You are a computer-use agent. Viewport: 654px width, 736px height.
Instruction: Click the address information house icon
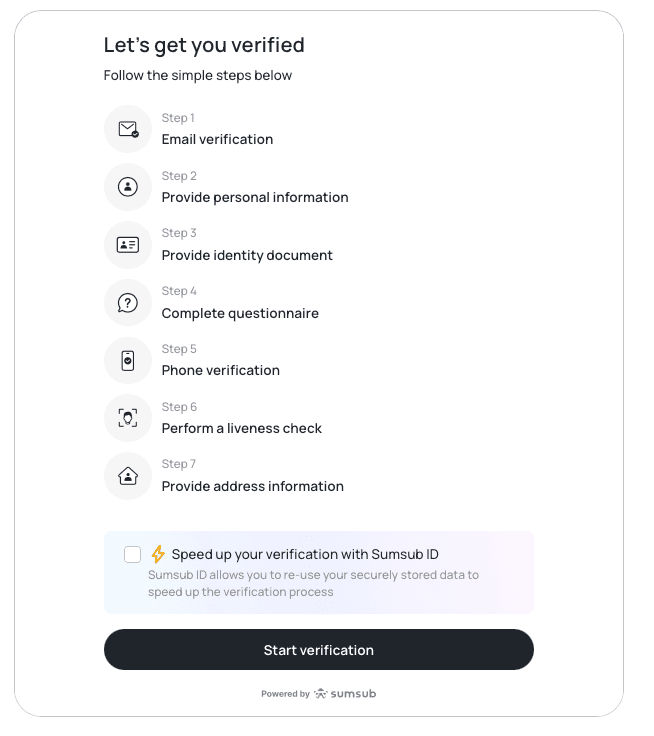click(x=128, y=476)
